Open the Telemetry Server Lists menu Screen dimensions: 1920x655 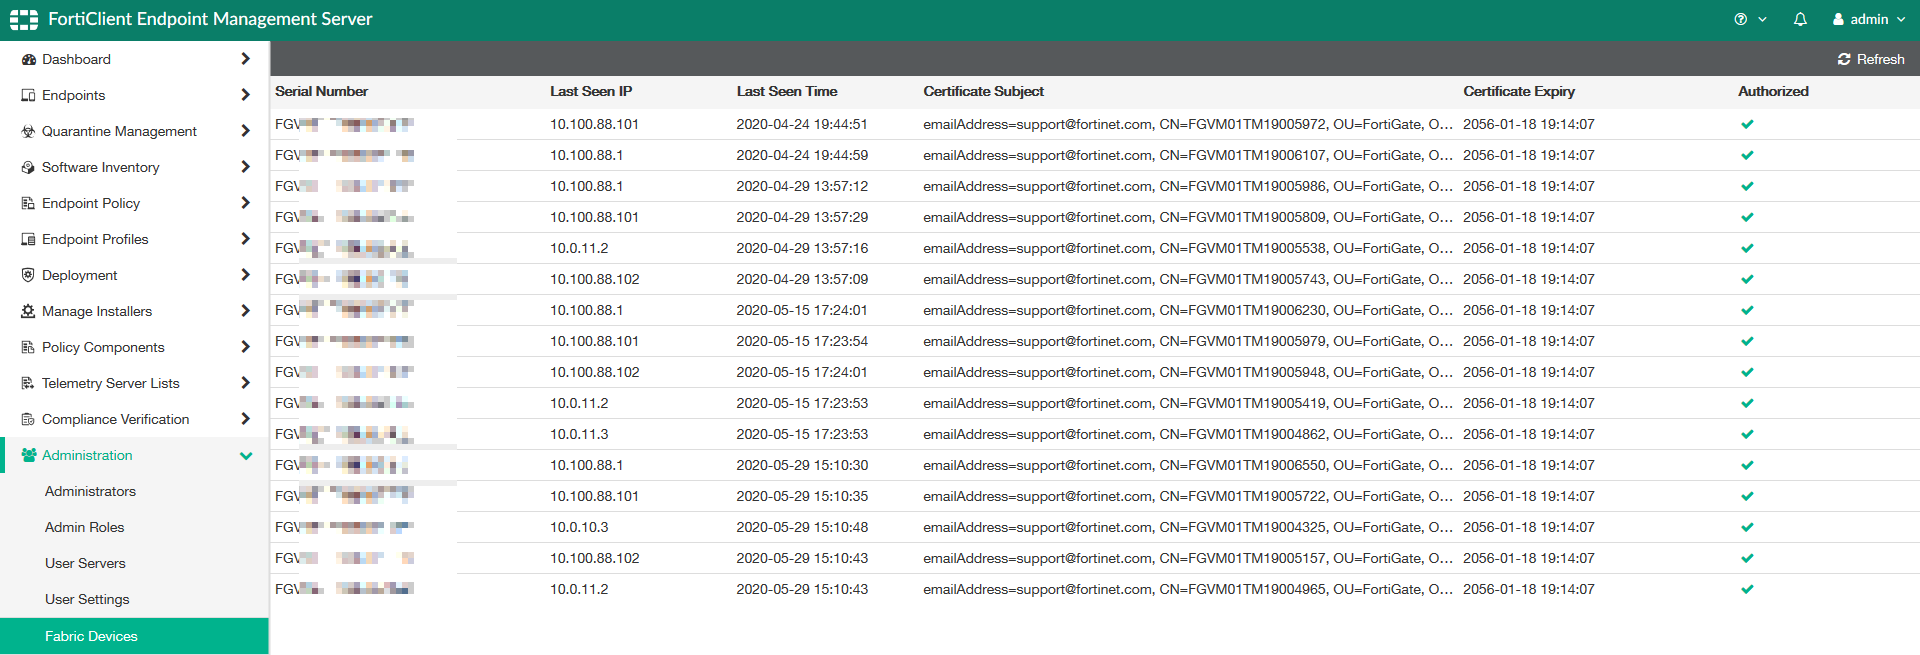point(111,383)
